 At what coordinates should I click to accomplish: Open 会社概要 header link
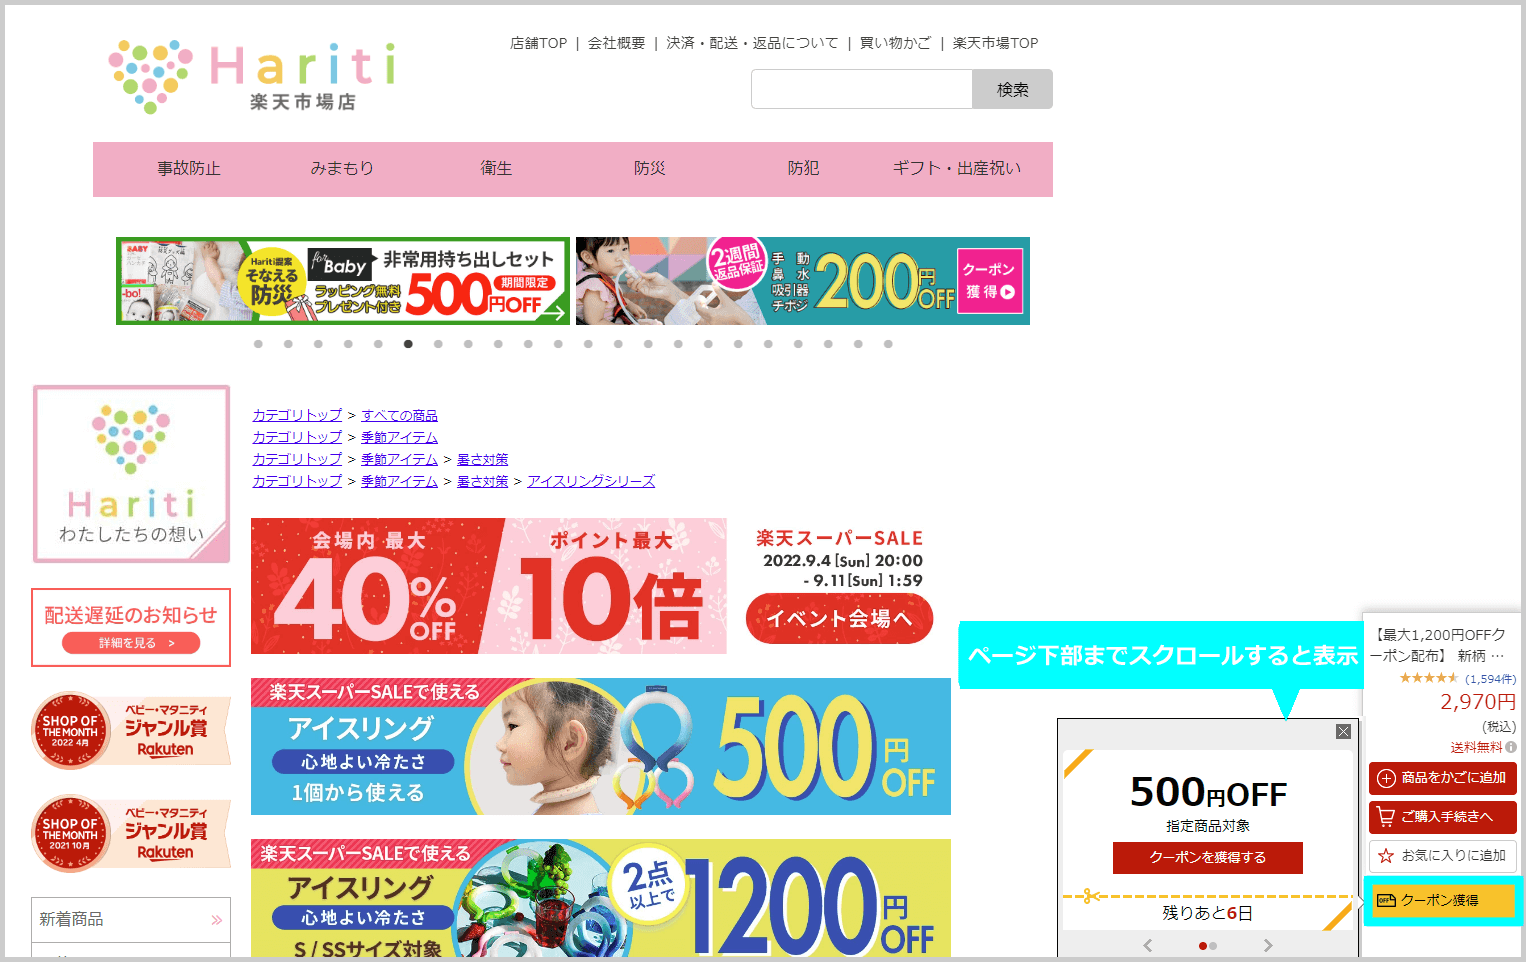click(616, 43)
